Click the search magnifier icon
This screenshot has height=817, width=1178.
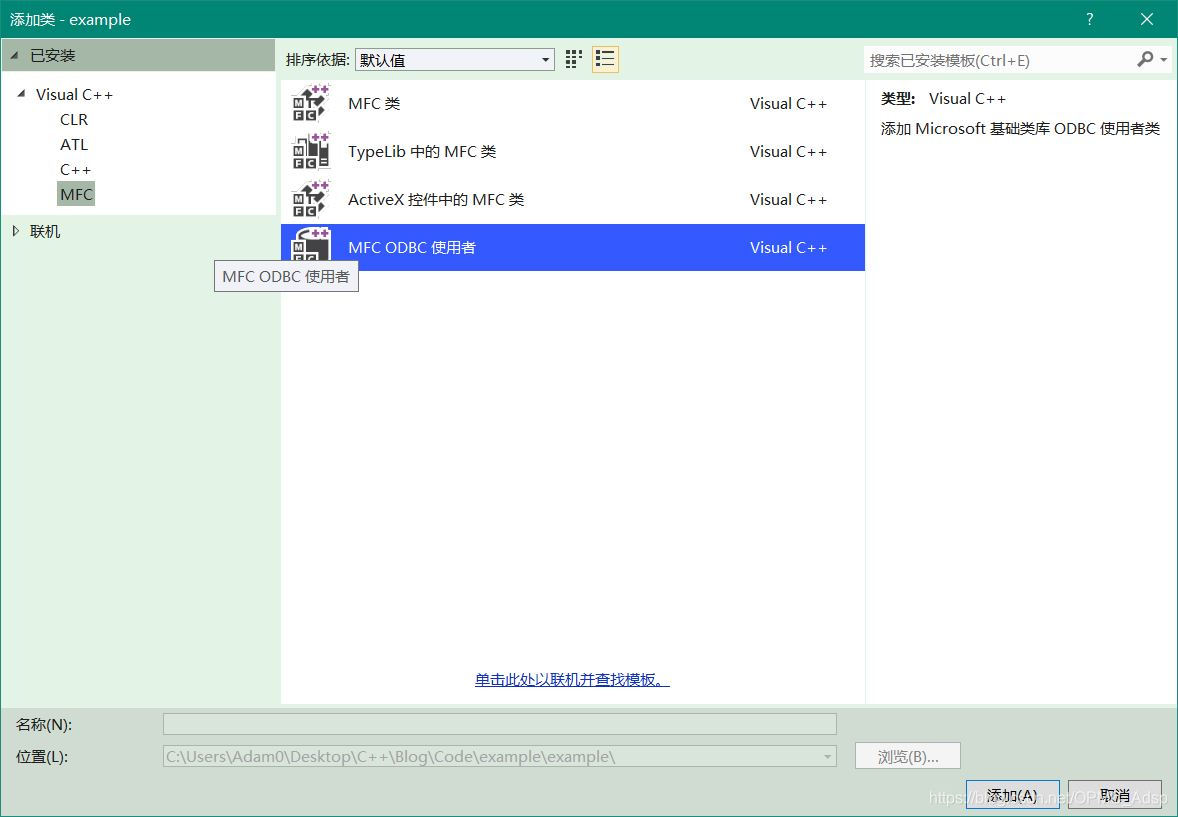(x=1144, y=59)
